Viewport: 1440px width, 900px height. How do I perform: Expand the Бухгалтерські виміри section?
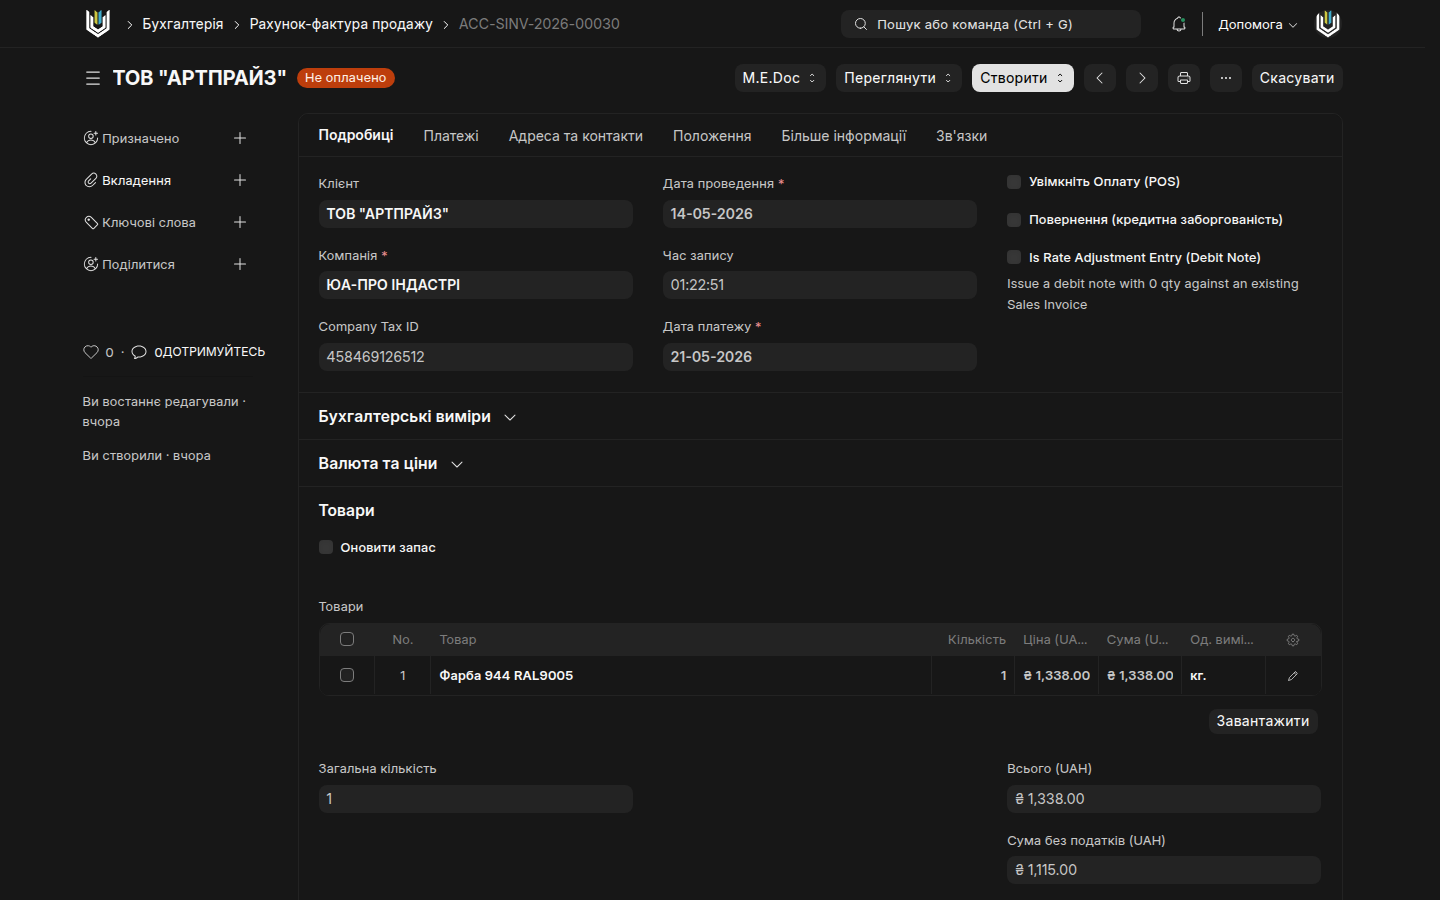coord(417,416)
